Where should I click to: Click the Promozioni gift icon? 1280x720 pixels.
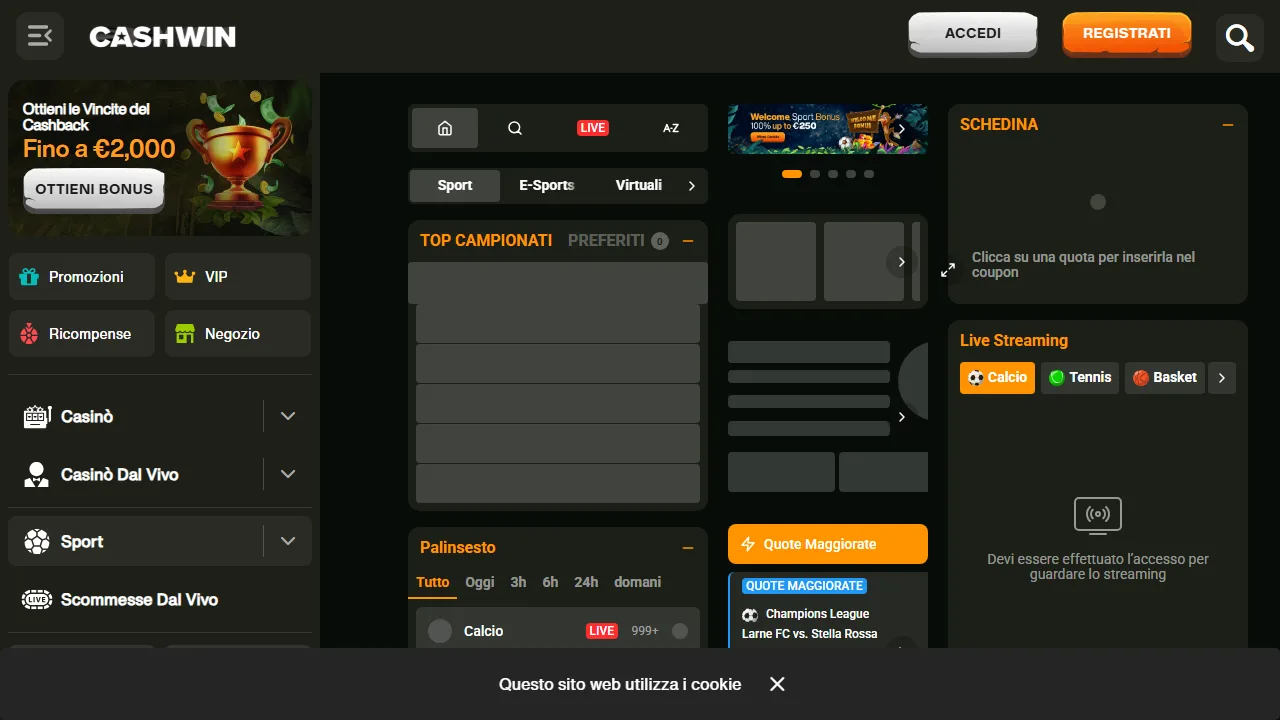[x=30, y=277]
